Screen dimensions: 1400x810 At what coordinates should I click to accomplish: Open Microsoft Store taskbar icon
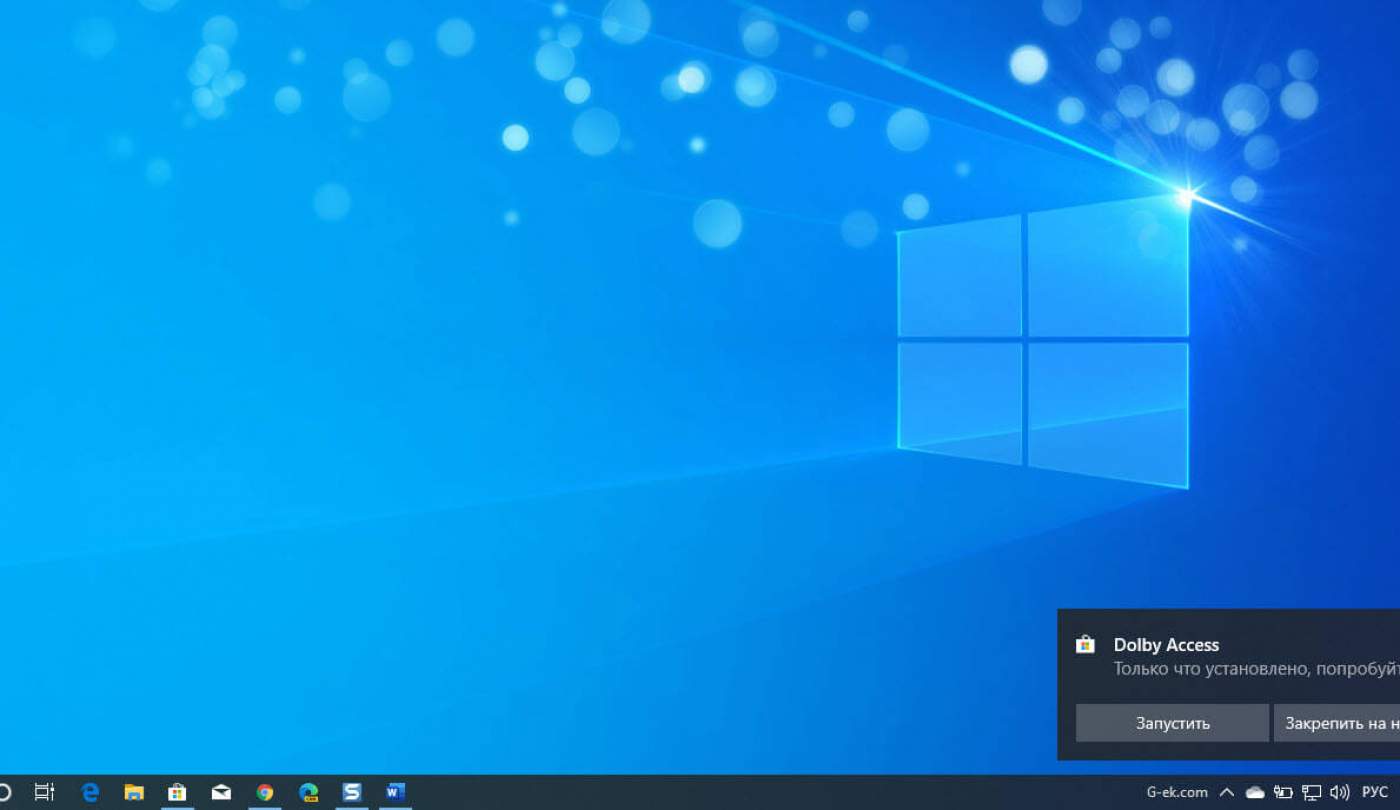coord(177,792)
